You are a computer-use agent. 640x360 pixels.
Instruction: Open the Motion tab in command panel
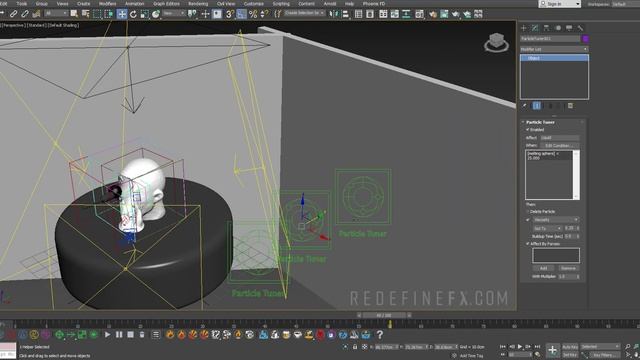coord(558,28)
